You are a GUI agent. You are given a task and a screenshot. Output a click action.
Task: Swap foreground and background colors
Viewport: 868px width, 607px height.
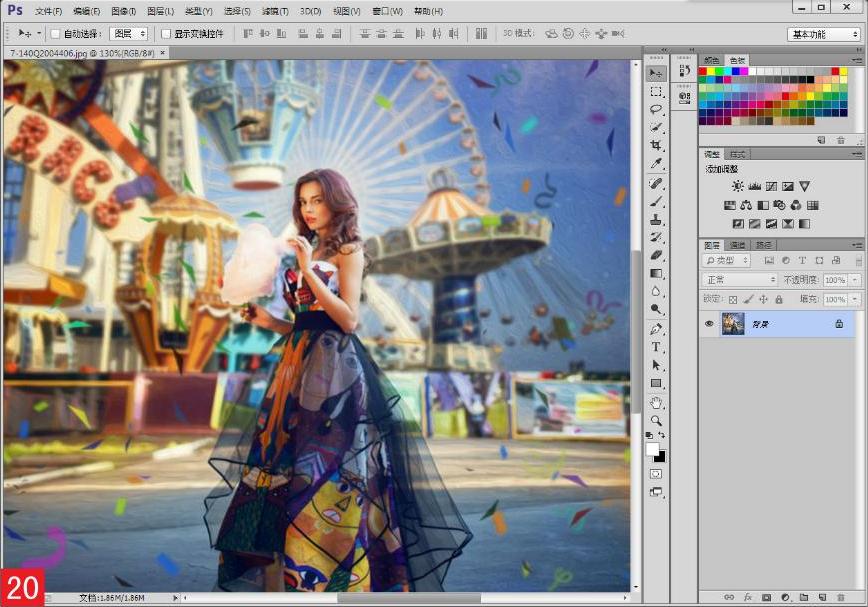(x=662, y=435)
